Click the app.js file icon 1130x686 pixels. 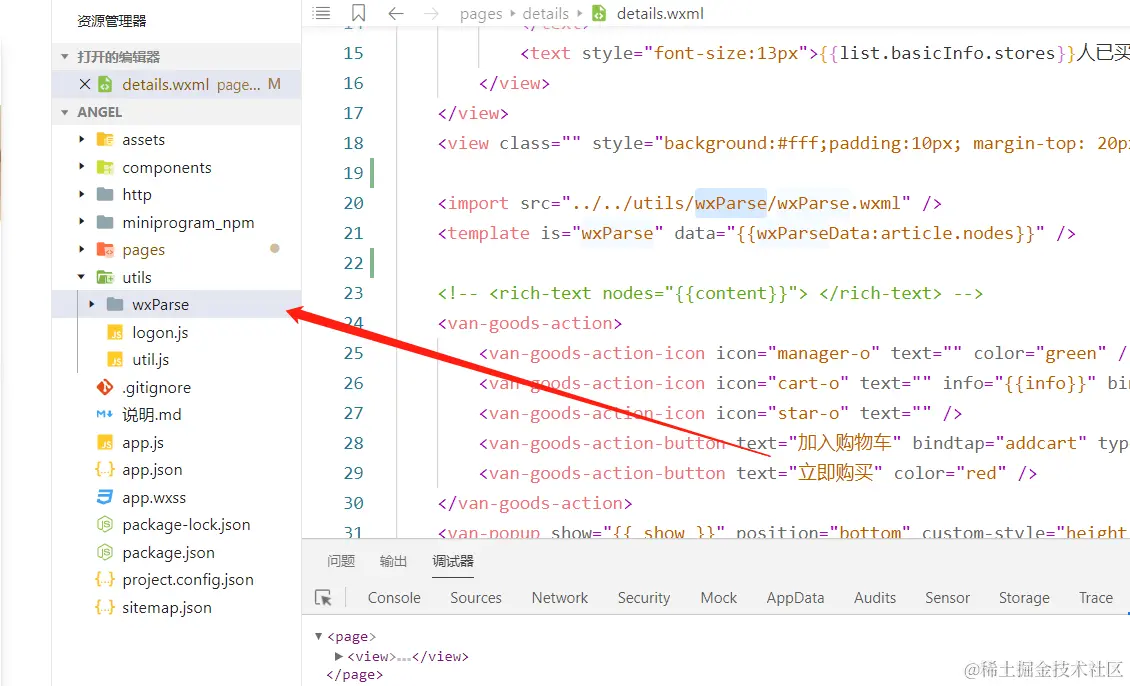(x=105, y=442)
